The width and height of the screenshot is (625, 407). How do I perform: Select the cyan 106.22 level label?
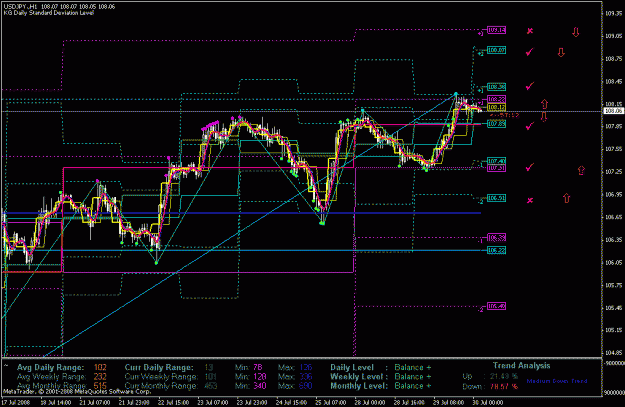point(497,250)
